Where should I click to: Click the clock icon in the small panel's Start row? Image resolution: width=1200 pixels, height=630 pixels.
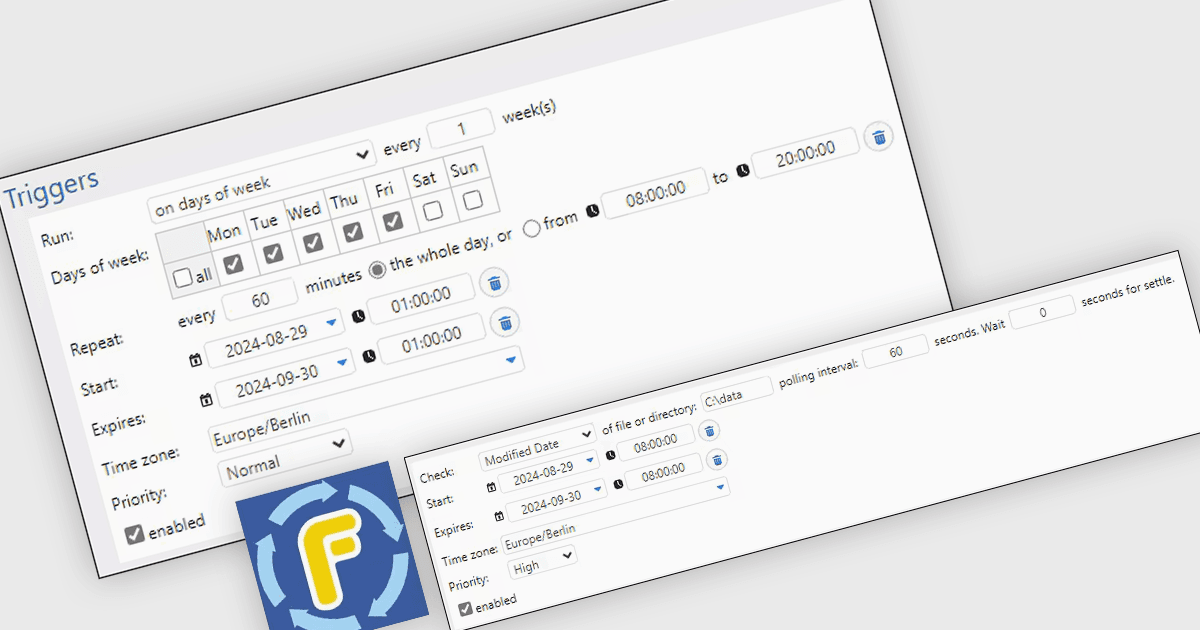[610, 455]
